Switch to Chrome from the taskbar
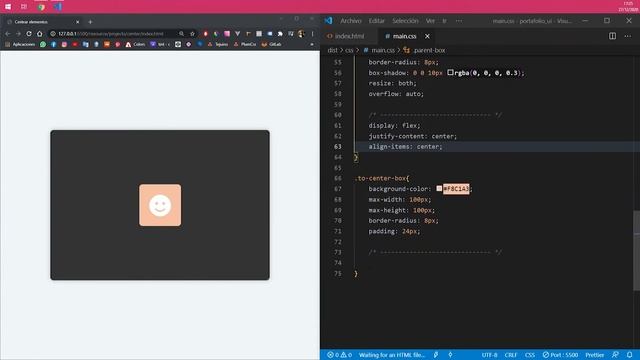 click(x=41, y=7)
